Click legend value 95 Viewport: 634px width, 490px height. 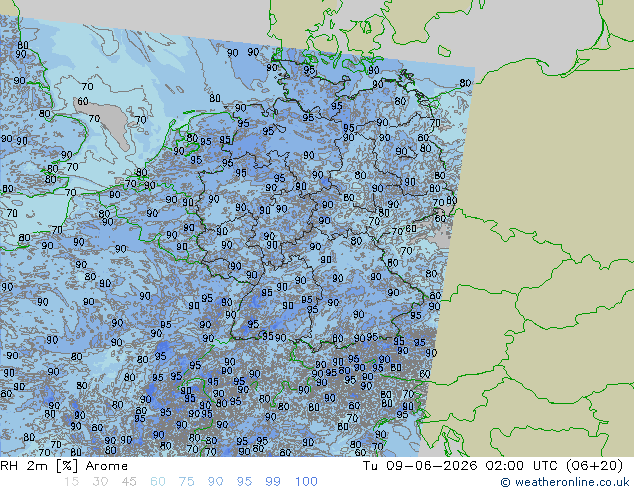244,482
